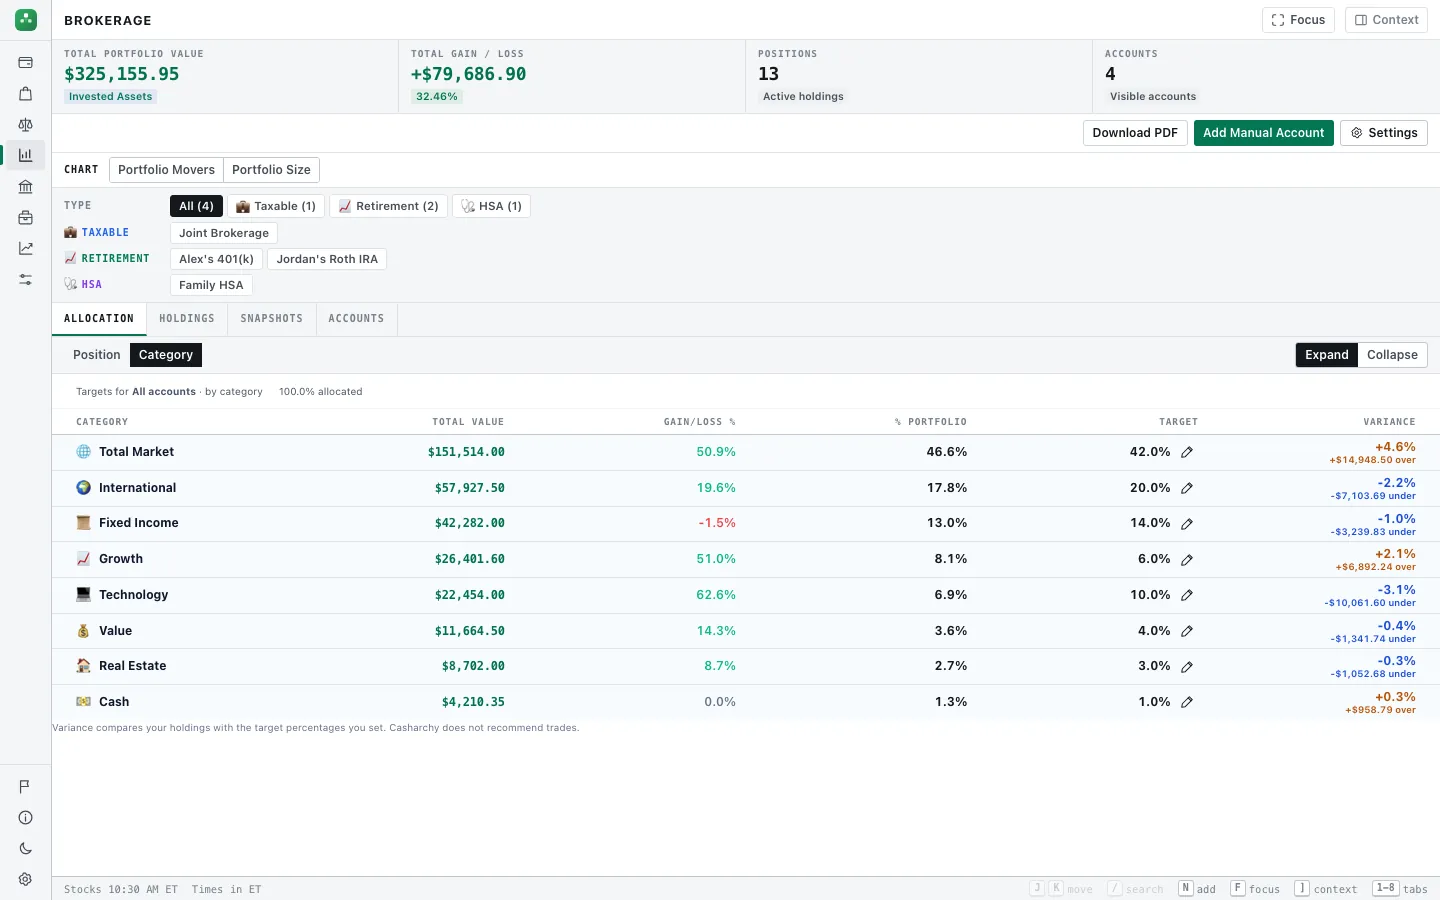Screen dimensions: 1440x900
Task: Edit the Real Estate target pencil icon
Action: [x=1187, y=667]
